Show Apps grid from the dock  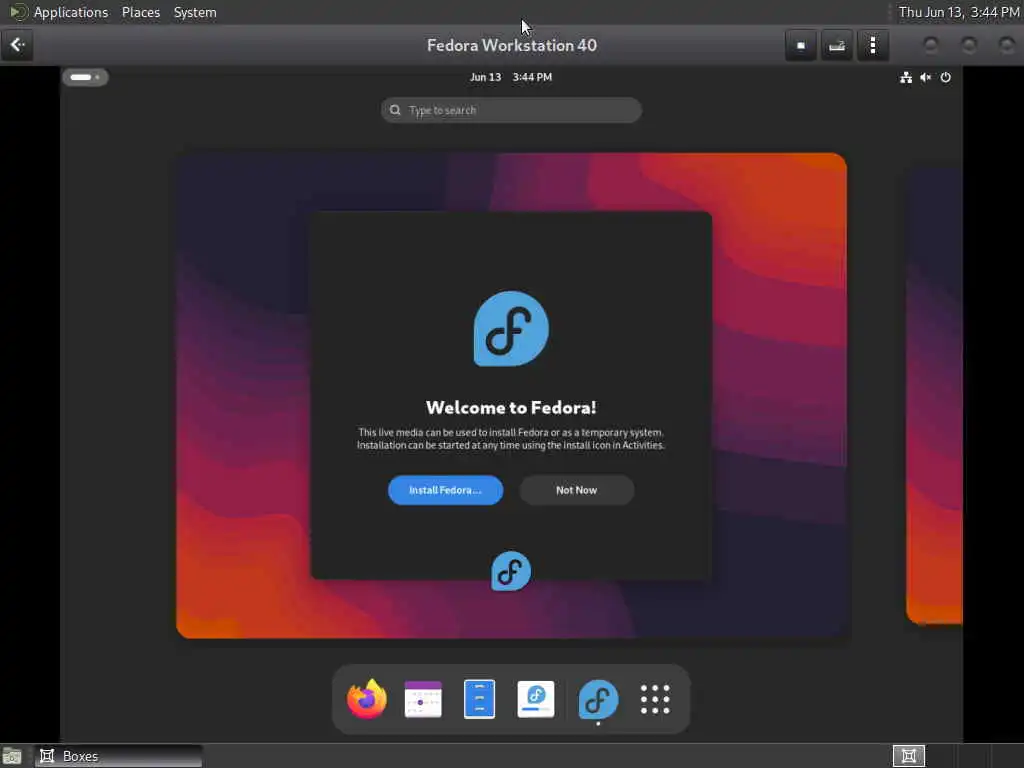tap(655, 699)
